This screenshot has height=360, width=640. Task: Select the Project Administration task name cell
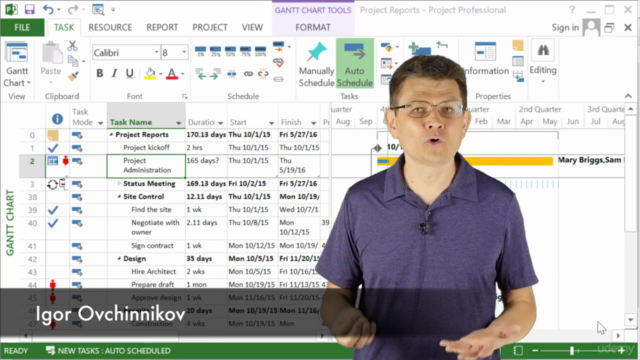coord(146,166)
